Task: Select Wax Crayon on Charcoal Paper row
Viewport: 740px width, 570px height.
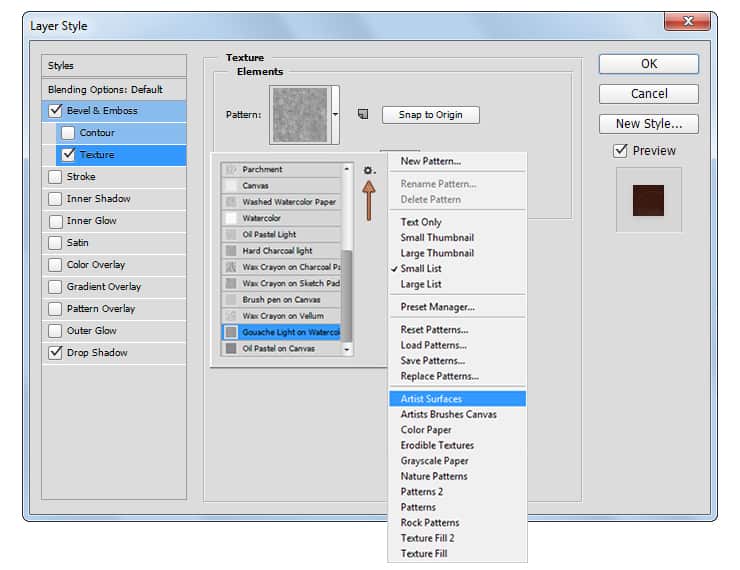Action: [x=281, y=267]
